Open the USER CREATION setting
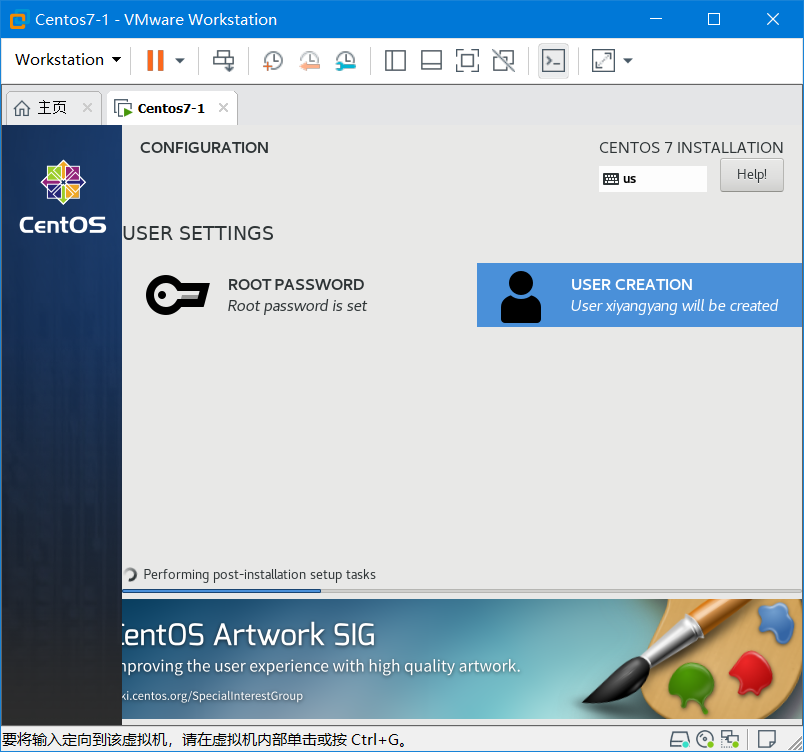Viewport: 804px width, 752px height. click(639, 295)
